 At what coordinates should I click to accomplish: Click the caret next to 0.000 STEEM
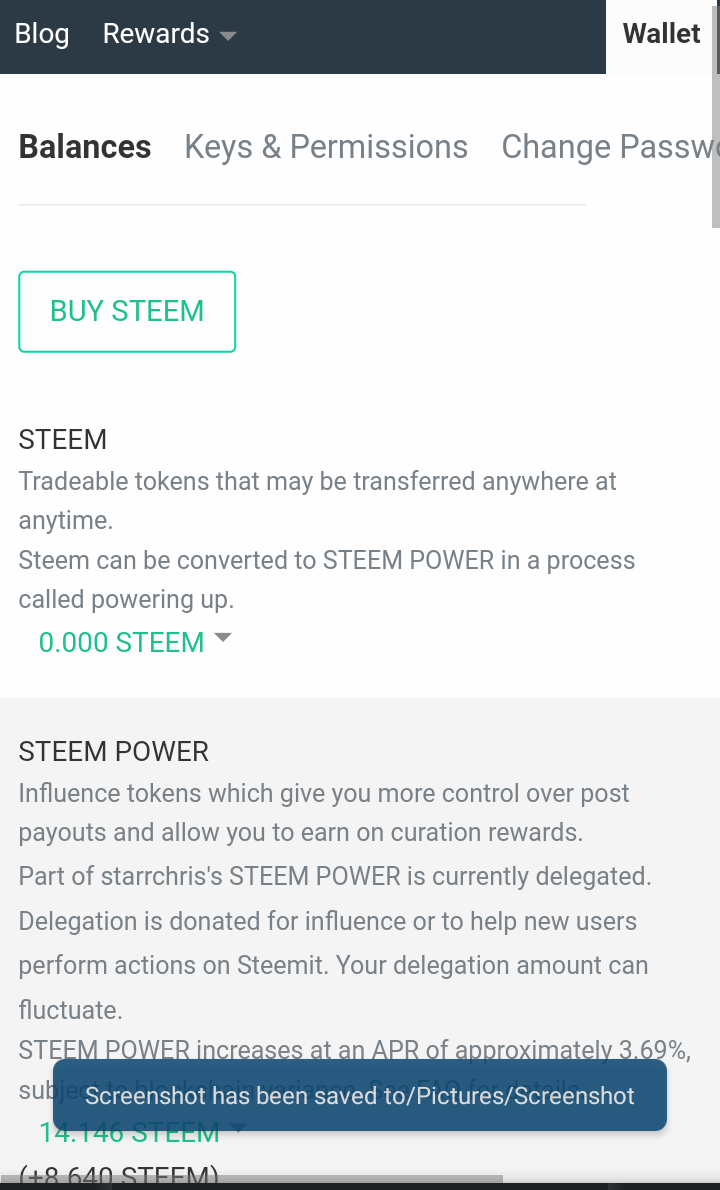222,638
